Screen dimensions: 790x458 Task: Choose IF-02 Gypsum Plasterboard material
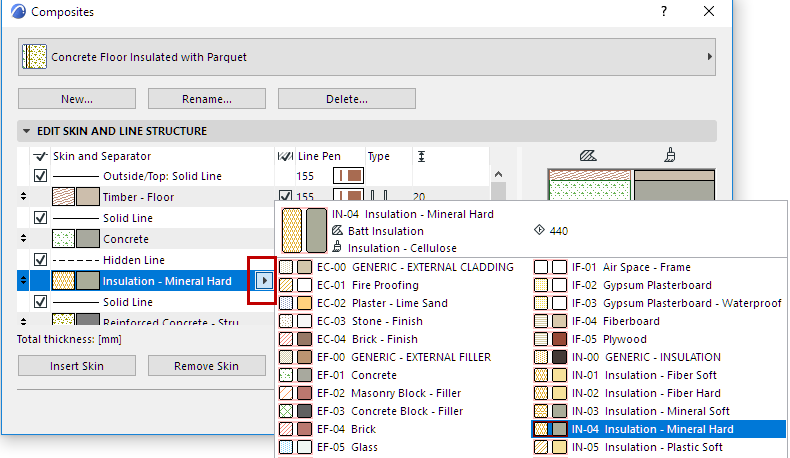click(659, 285)
